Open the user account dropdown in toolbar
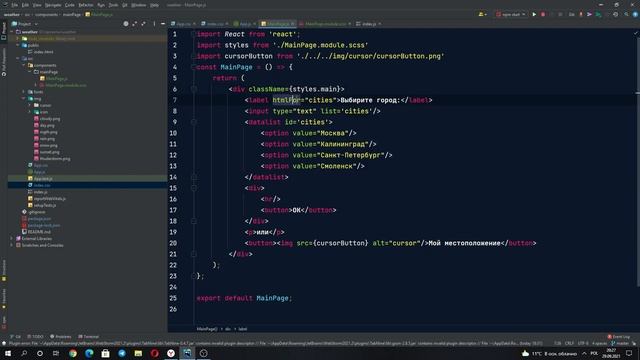The width and height of the screenshot is (640, 360). 482,14
